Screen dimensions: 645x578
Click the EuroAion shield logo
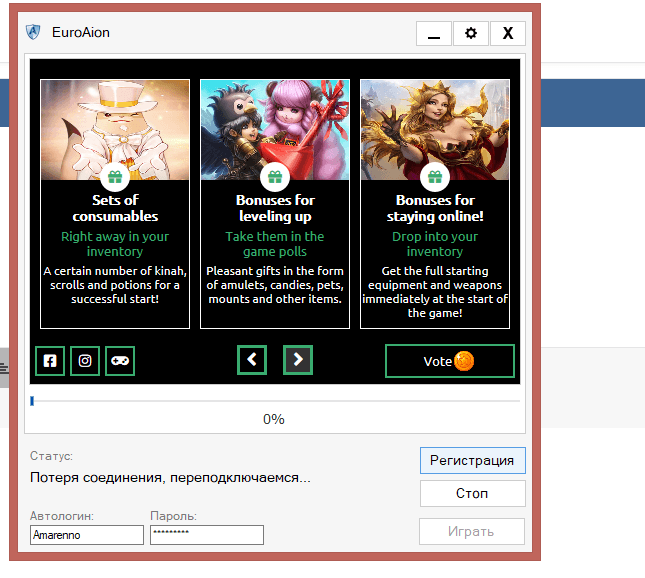[34, 32]
